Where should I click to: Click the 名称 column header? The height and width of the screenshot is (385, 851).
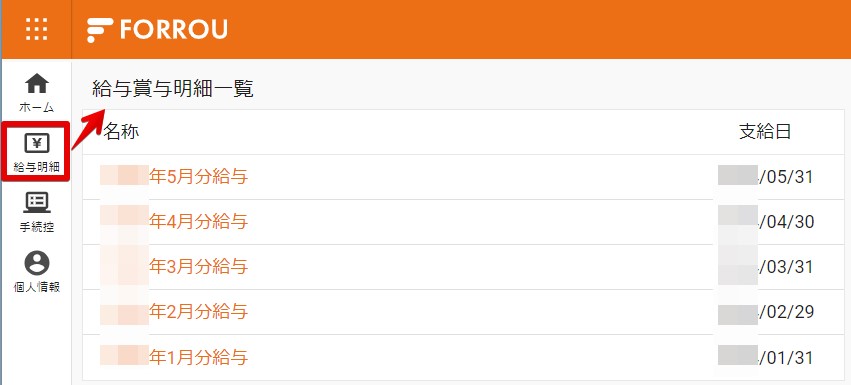coord(122,131)
